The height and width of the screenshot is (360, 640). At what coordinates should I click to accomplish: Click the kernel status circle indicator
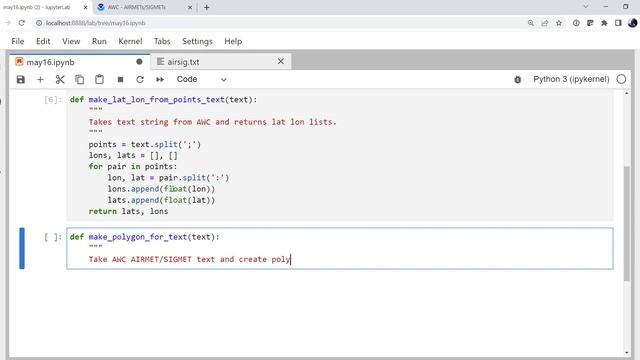point(621,79)
